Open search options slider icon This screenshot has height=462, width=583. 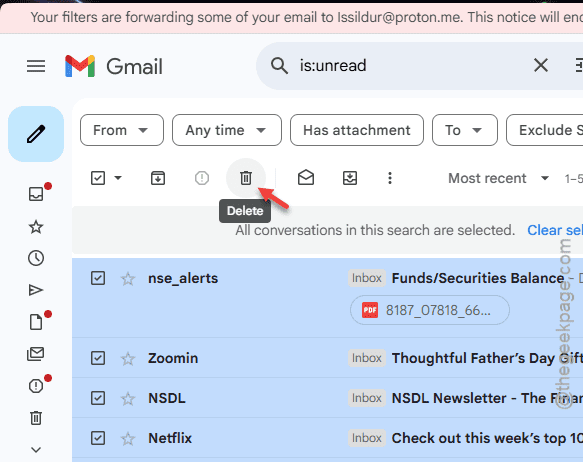pyautogui.click(x=579, y=66)
